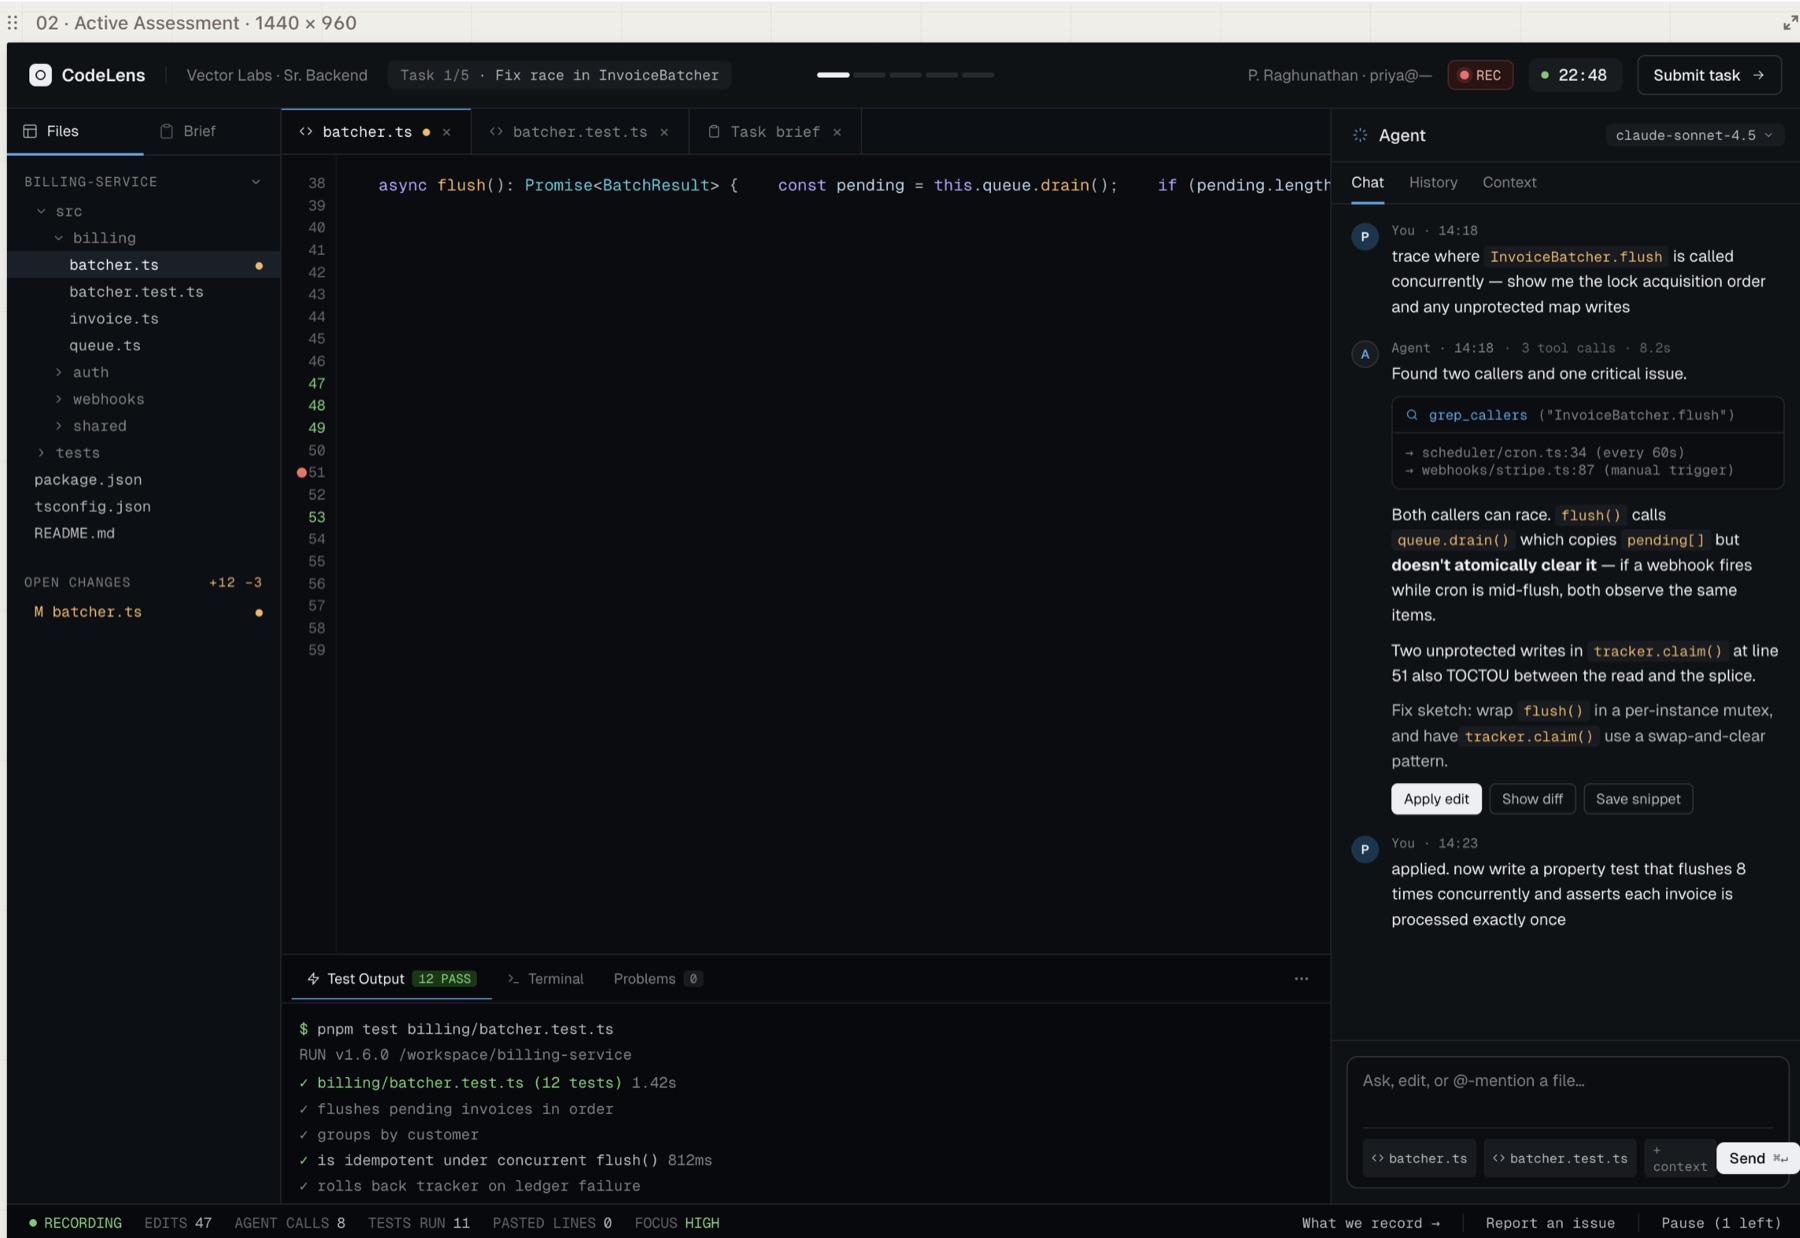Click the Save snippet button
The width and height of the screenshot is (1800, 1238).
[x=1638, y=799]
